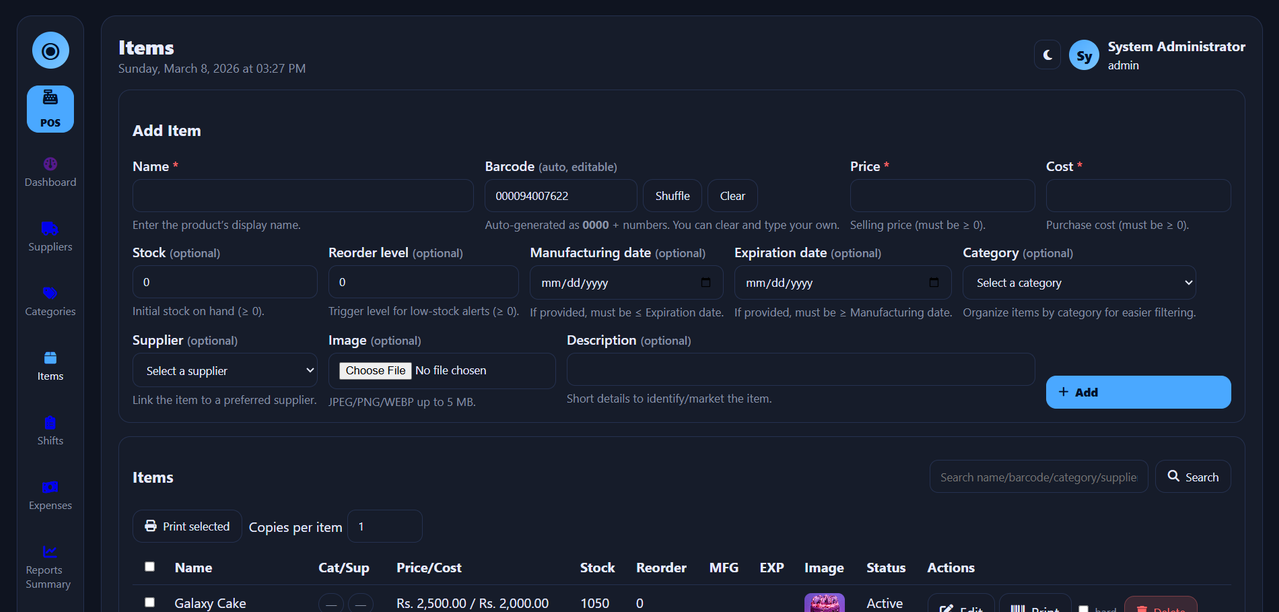Viewport: 1279px width, 612px height.
Task: Expand the Category dropdown
Action: coord(1079,283)
